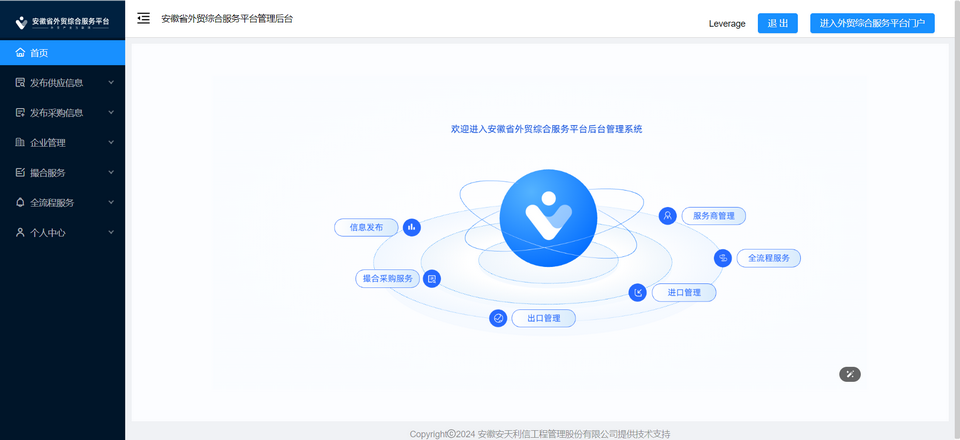The height and width of the screenshot is (440, 960).
Task: Click the round icon beside 撮合采购服务
Action: pos(432,279)
